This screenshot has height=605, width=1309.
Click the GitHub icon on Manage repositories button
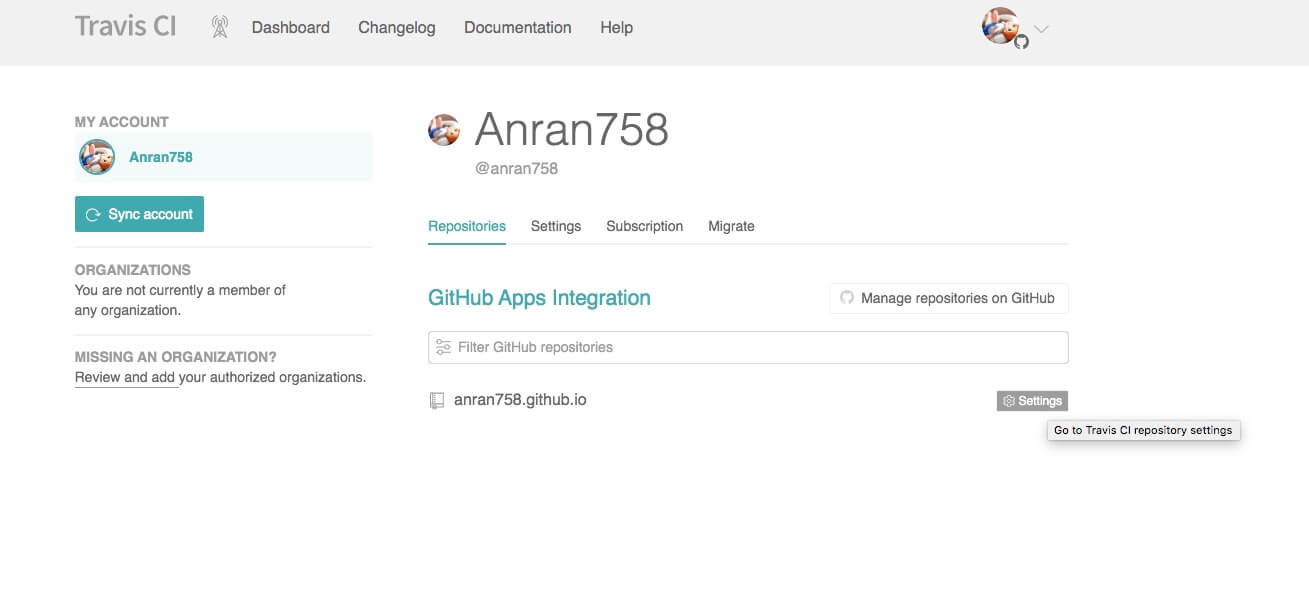click(847, 298)
